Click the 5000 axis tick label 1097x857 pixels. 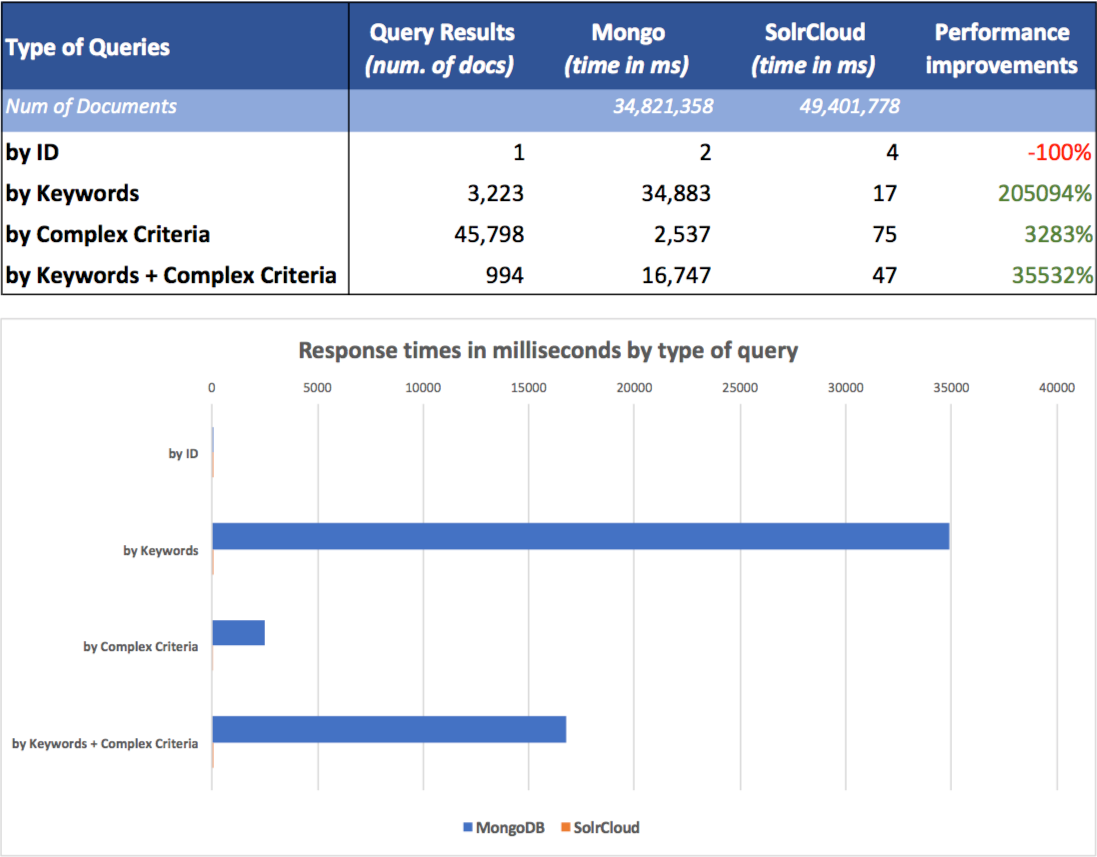tap(317, 388)
